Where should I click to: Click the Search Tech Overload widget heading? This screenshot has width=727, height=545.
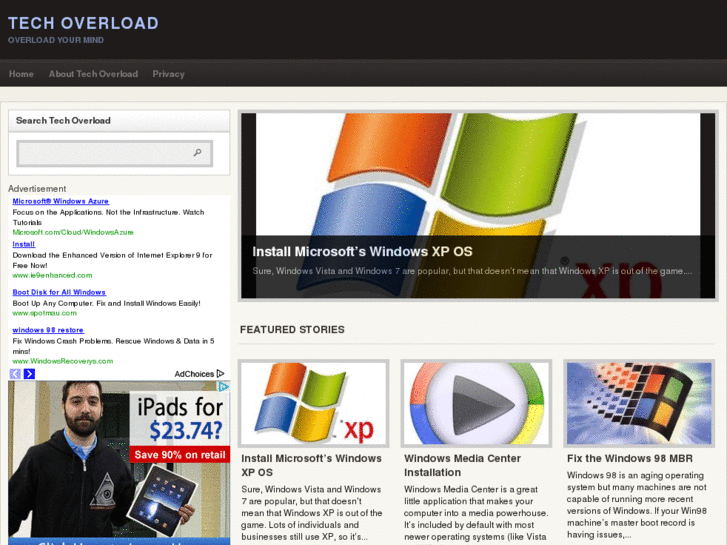[x=63, y=121]
